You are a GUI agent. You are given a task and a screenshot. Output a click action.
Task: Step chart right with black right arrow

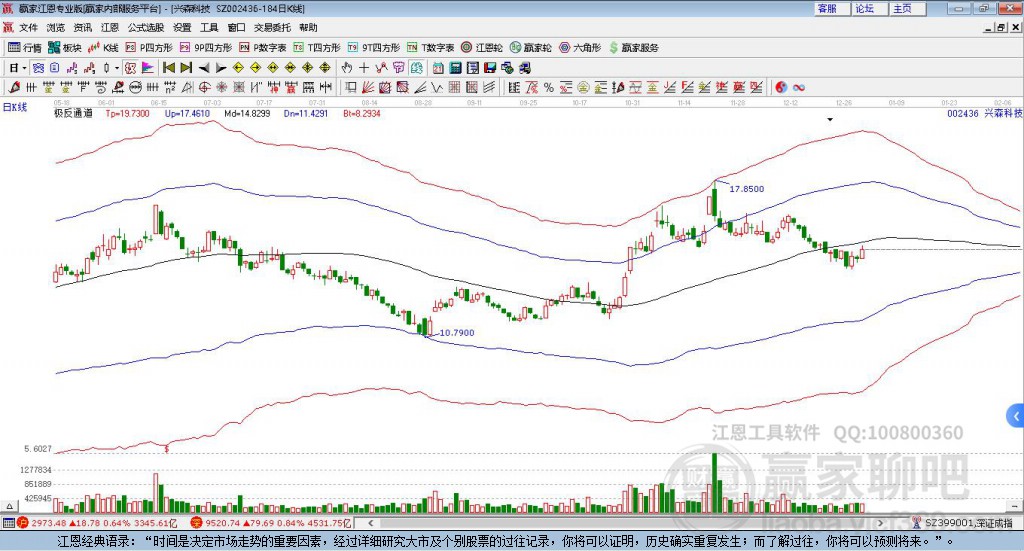[x=221, y=68]
